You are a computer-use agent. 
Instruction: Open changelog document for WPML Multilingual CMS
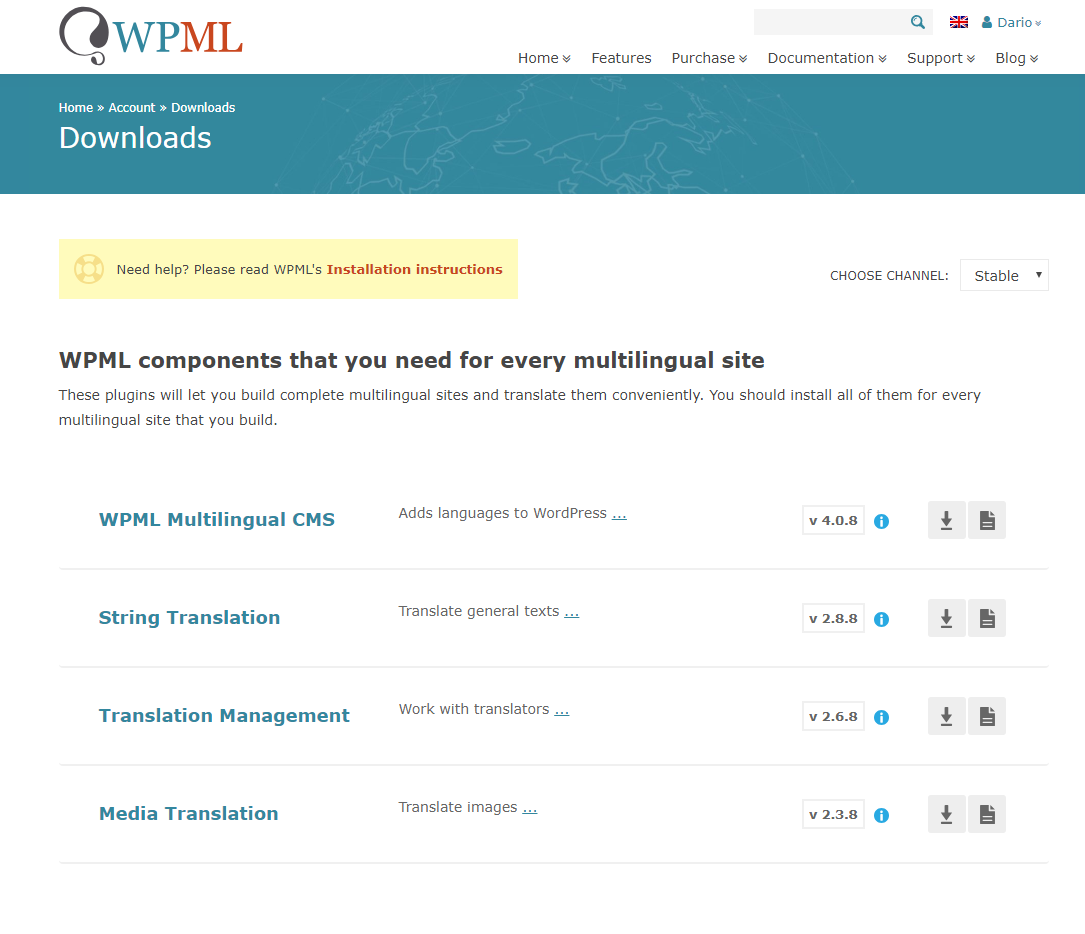tap(987, 520)
